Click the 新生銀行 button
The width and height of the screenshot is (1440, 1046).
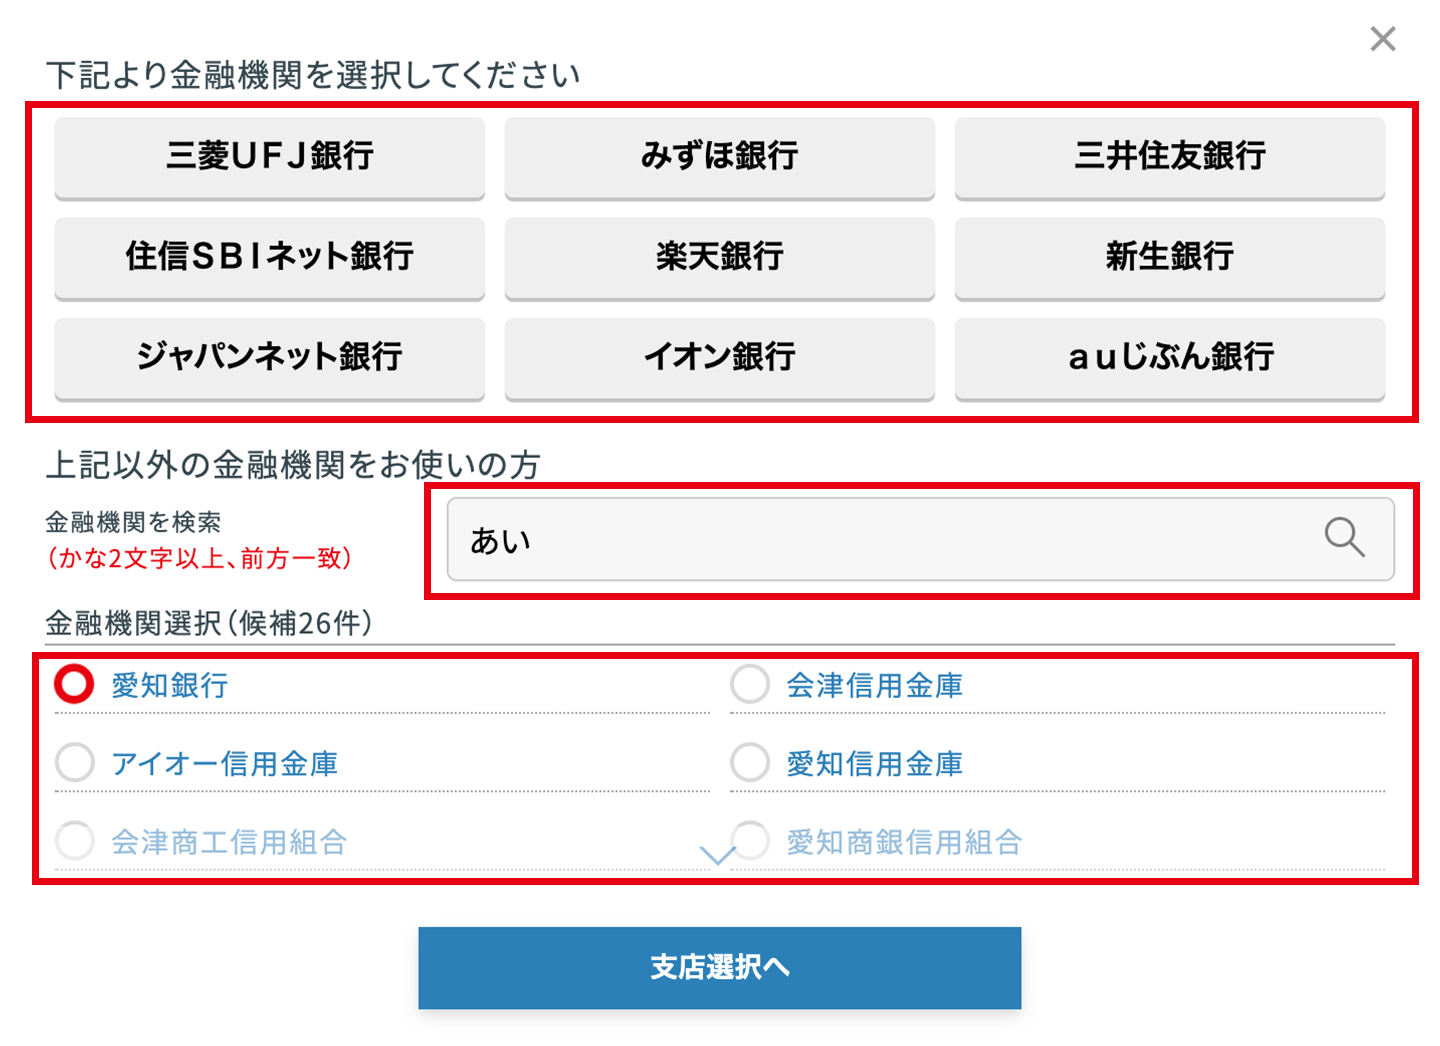1169,257
